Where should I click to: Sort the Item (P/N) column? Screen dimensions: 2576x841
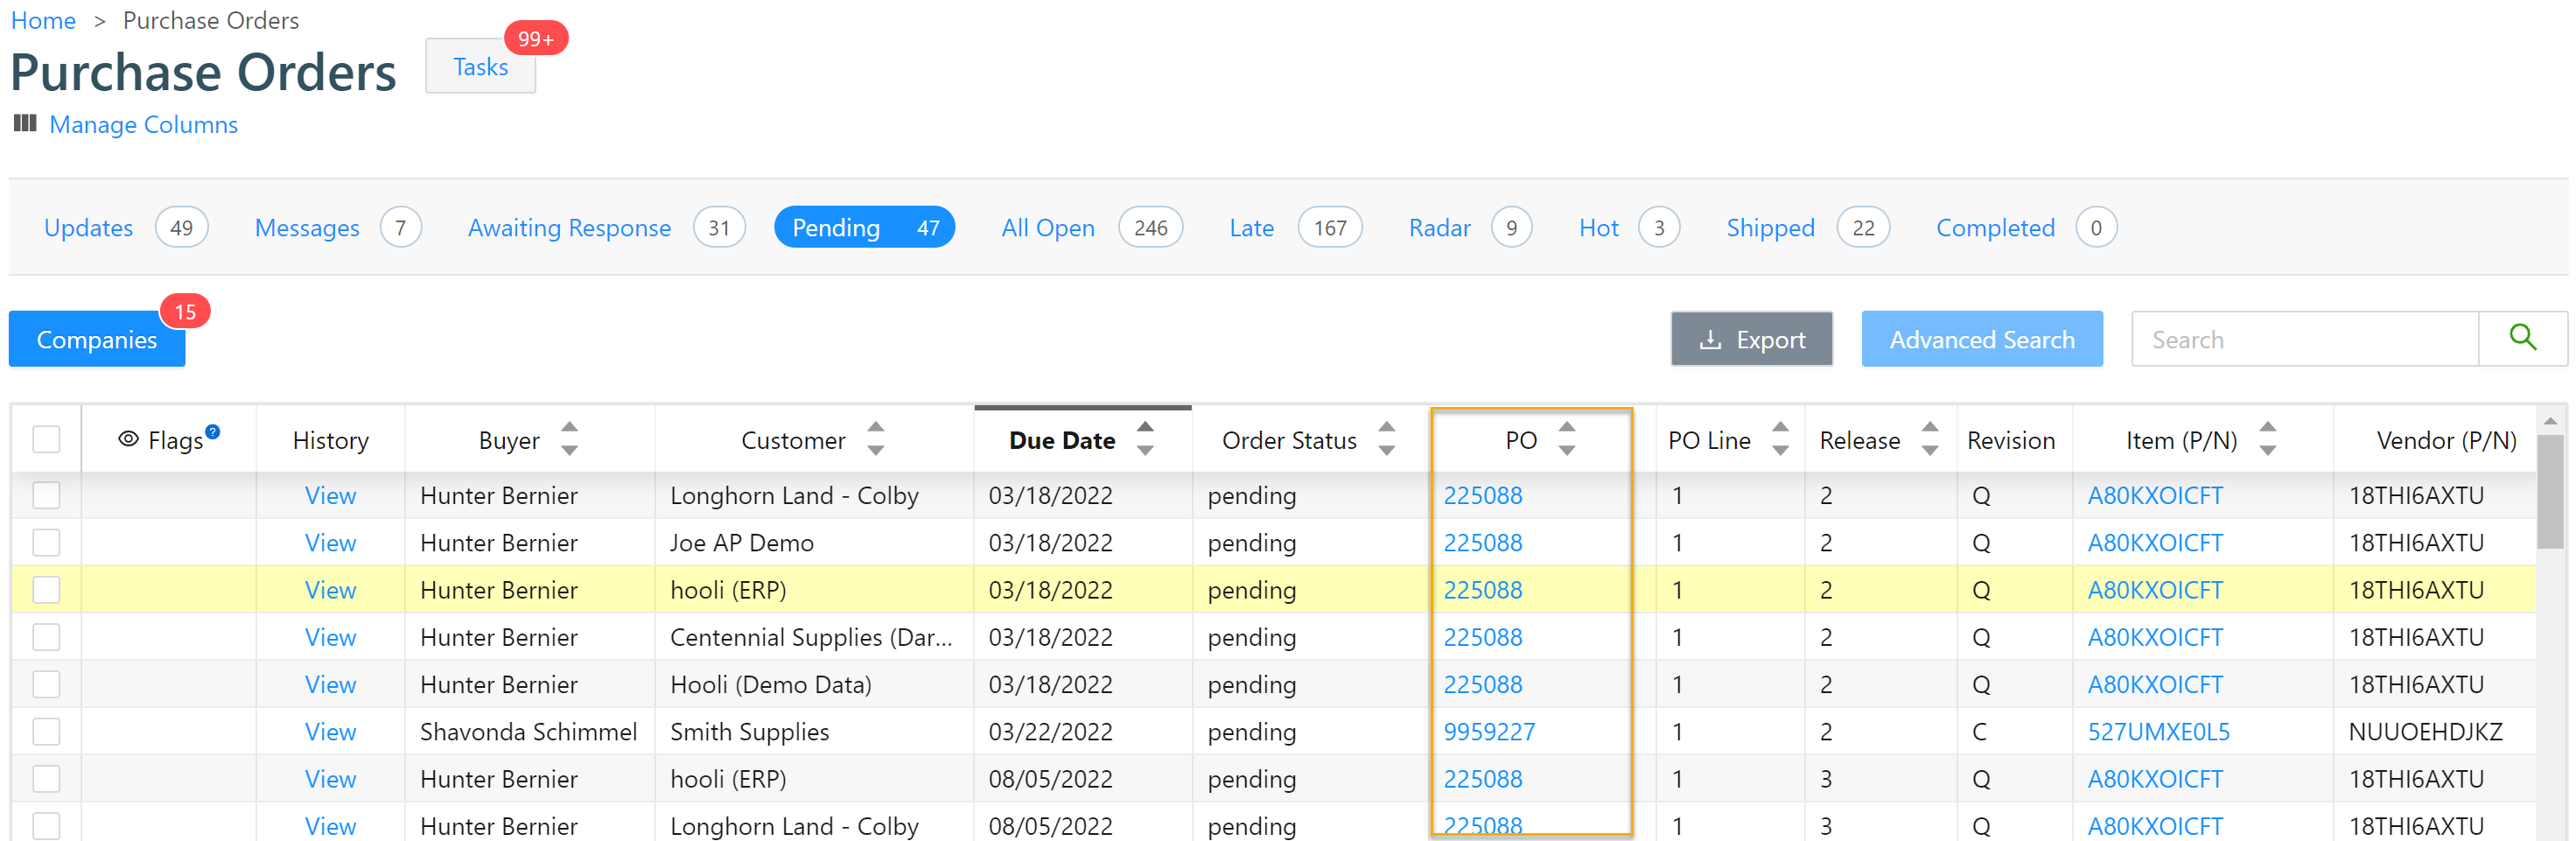[2268, 439]
